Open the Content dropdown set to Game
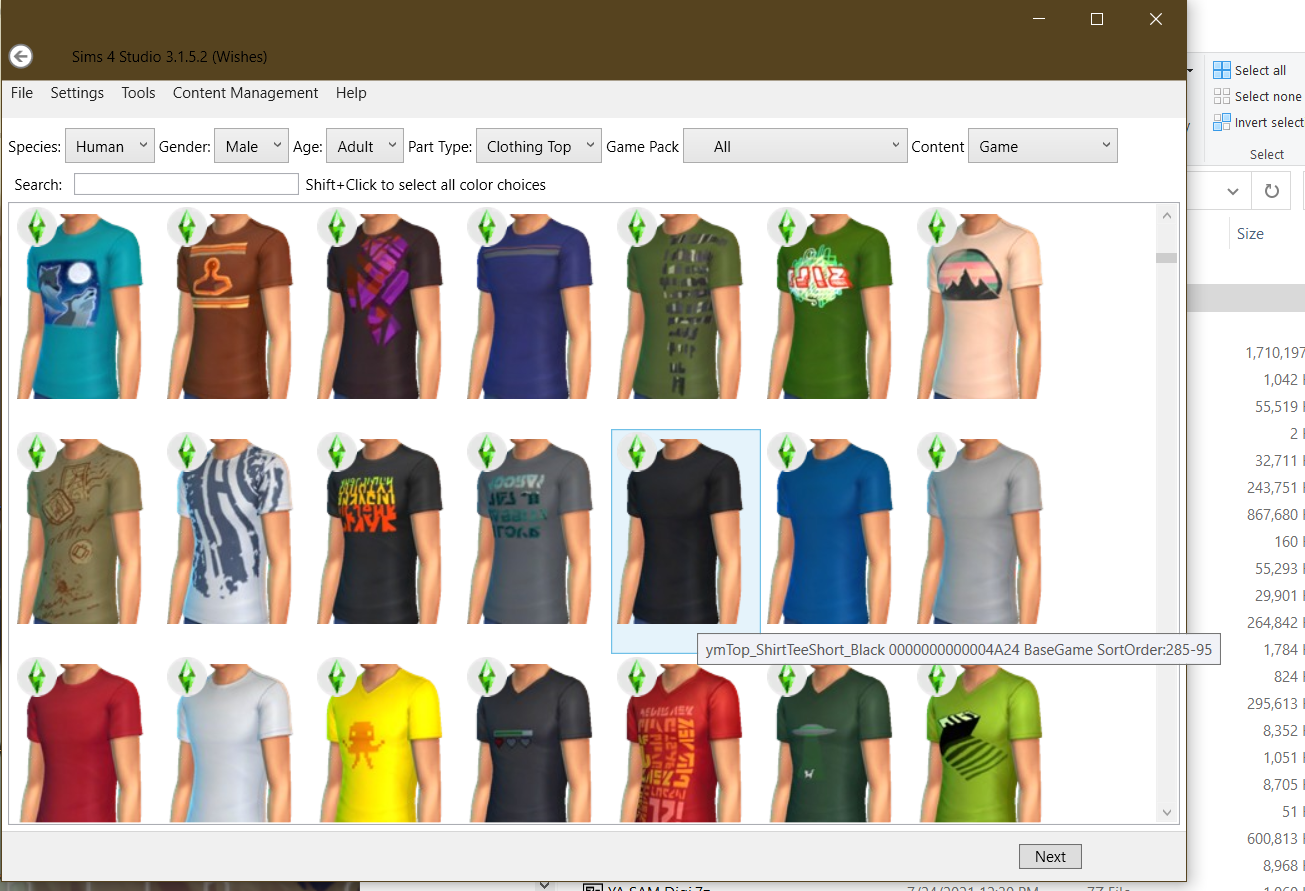 point(1043,146)
